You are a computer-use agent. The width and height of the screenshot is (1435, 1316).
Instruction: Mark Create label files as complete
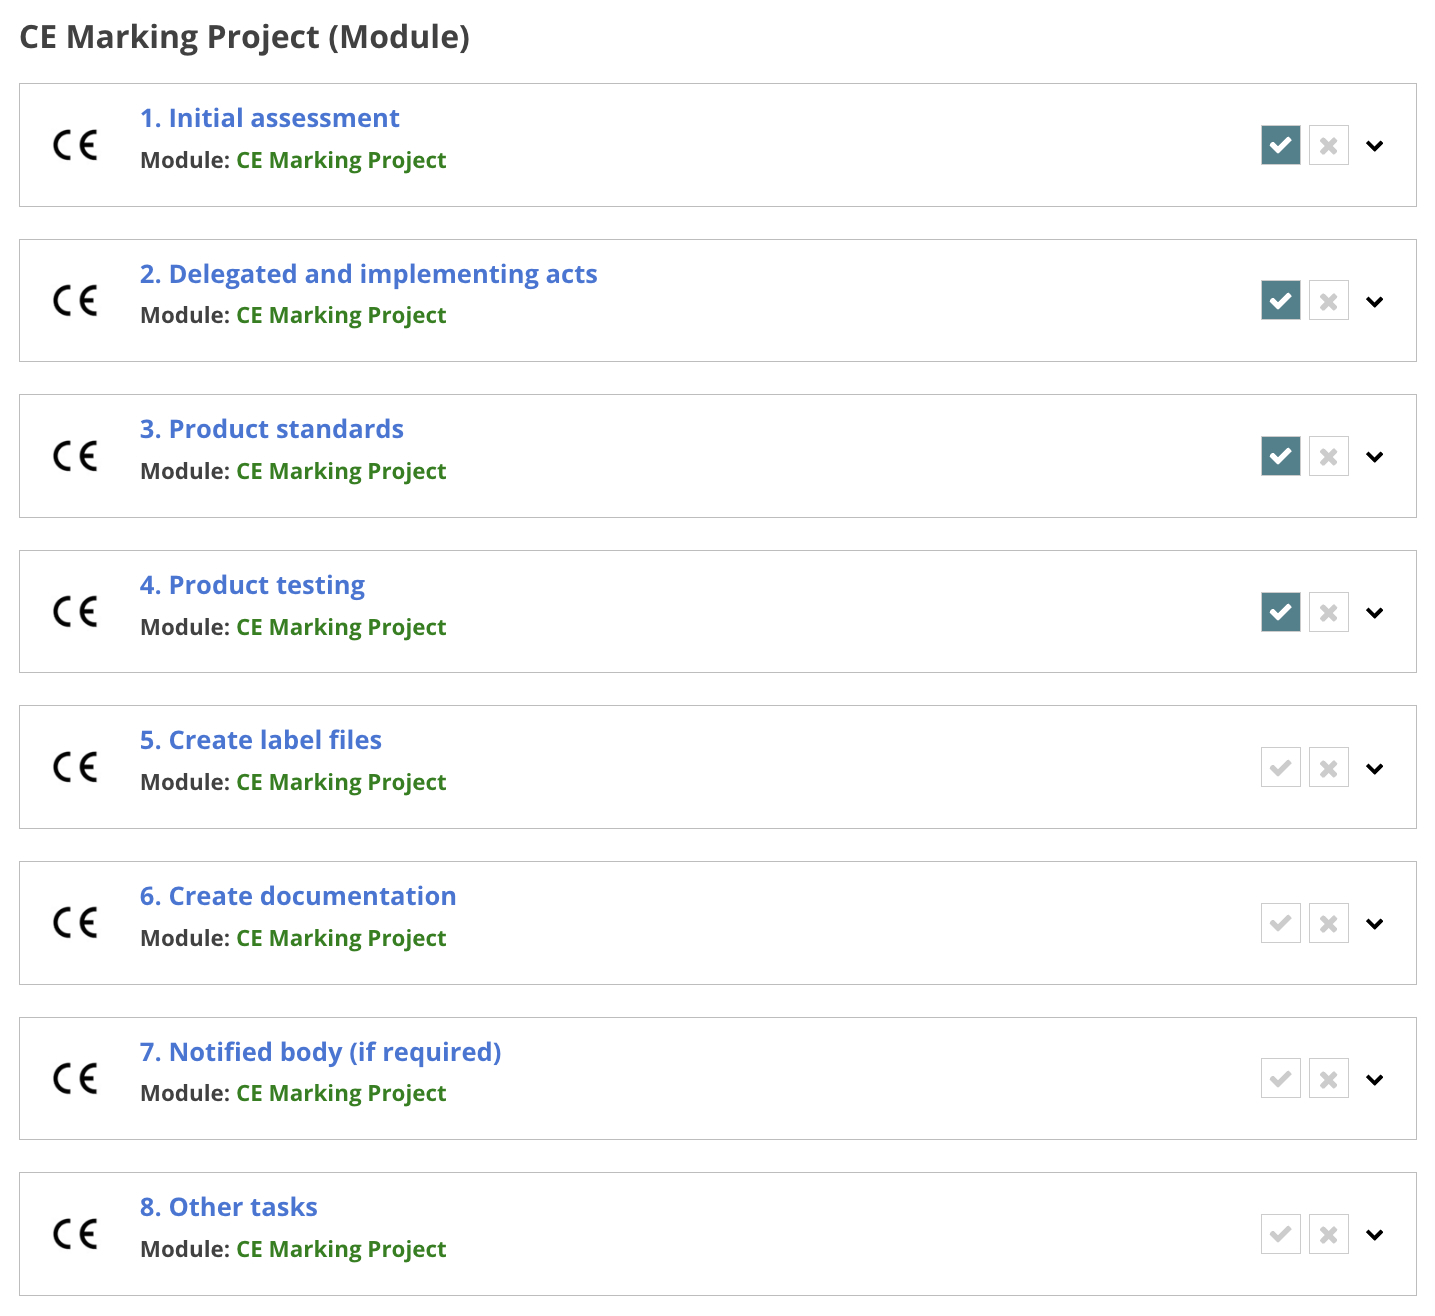[1281, 768]
